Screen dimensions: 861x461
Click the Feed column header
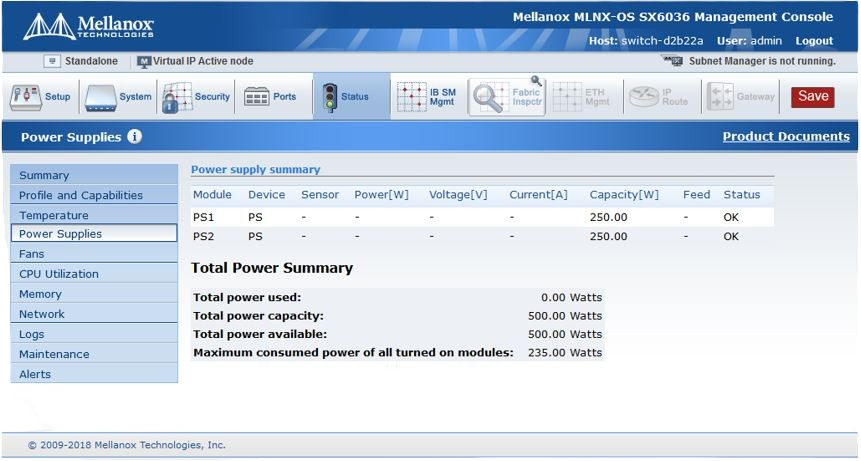tap(696, 195)
